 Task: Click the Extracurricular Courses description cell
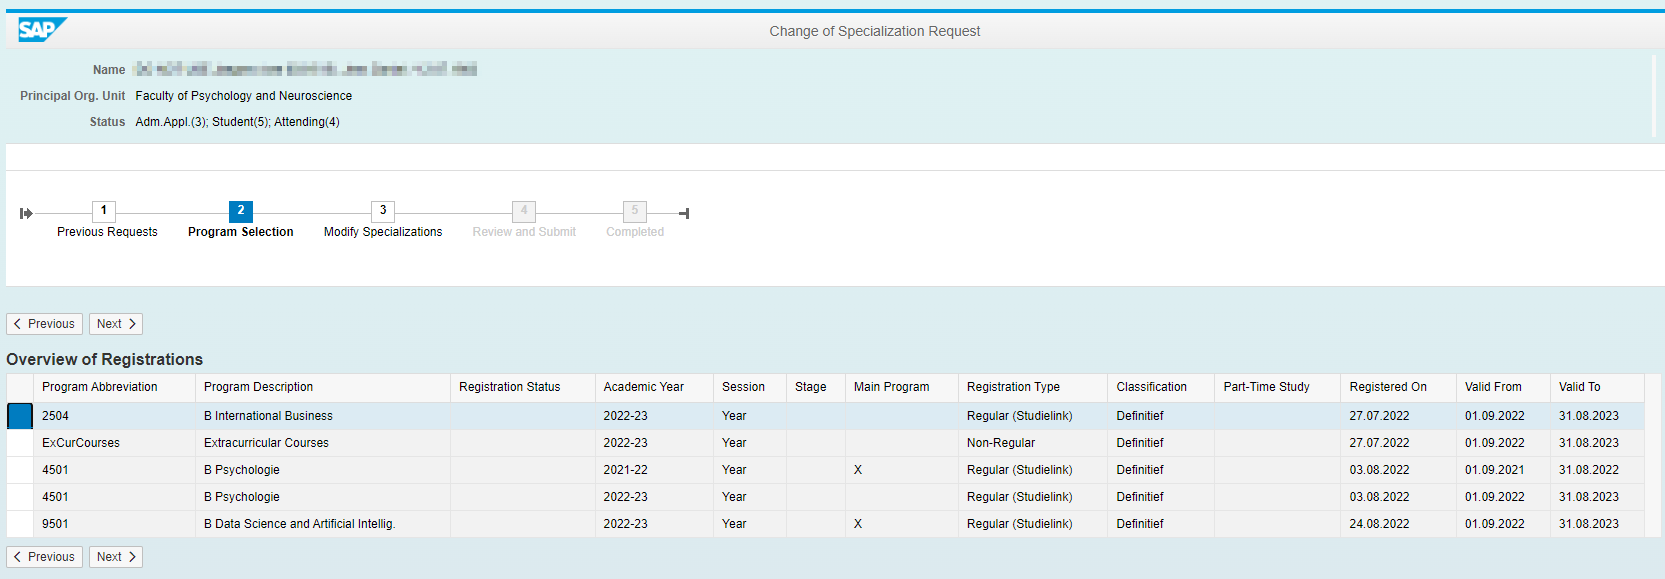(x=323, y=443)
